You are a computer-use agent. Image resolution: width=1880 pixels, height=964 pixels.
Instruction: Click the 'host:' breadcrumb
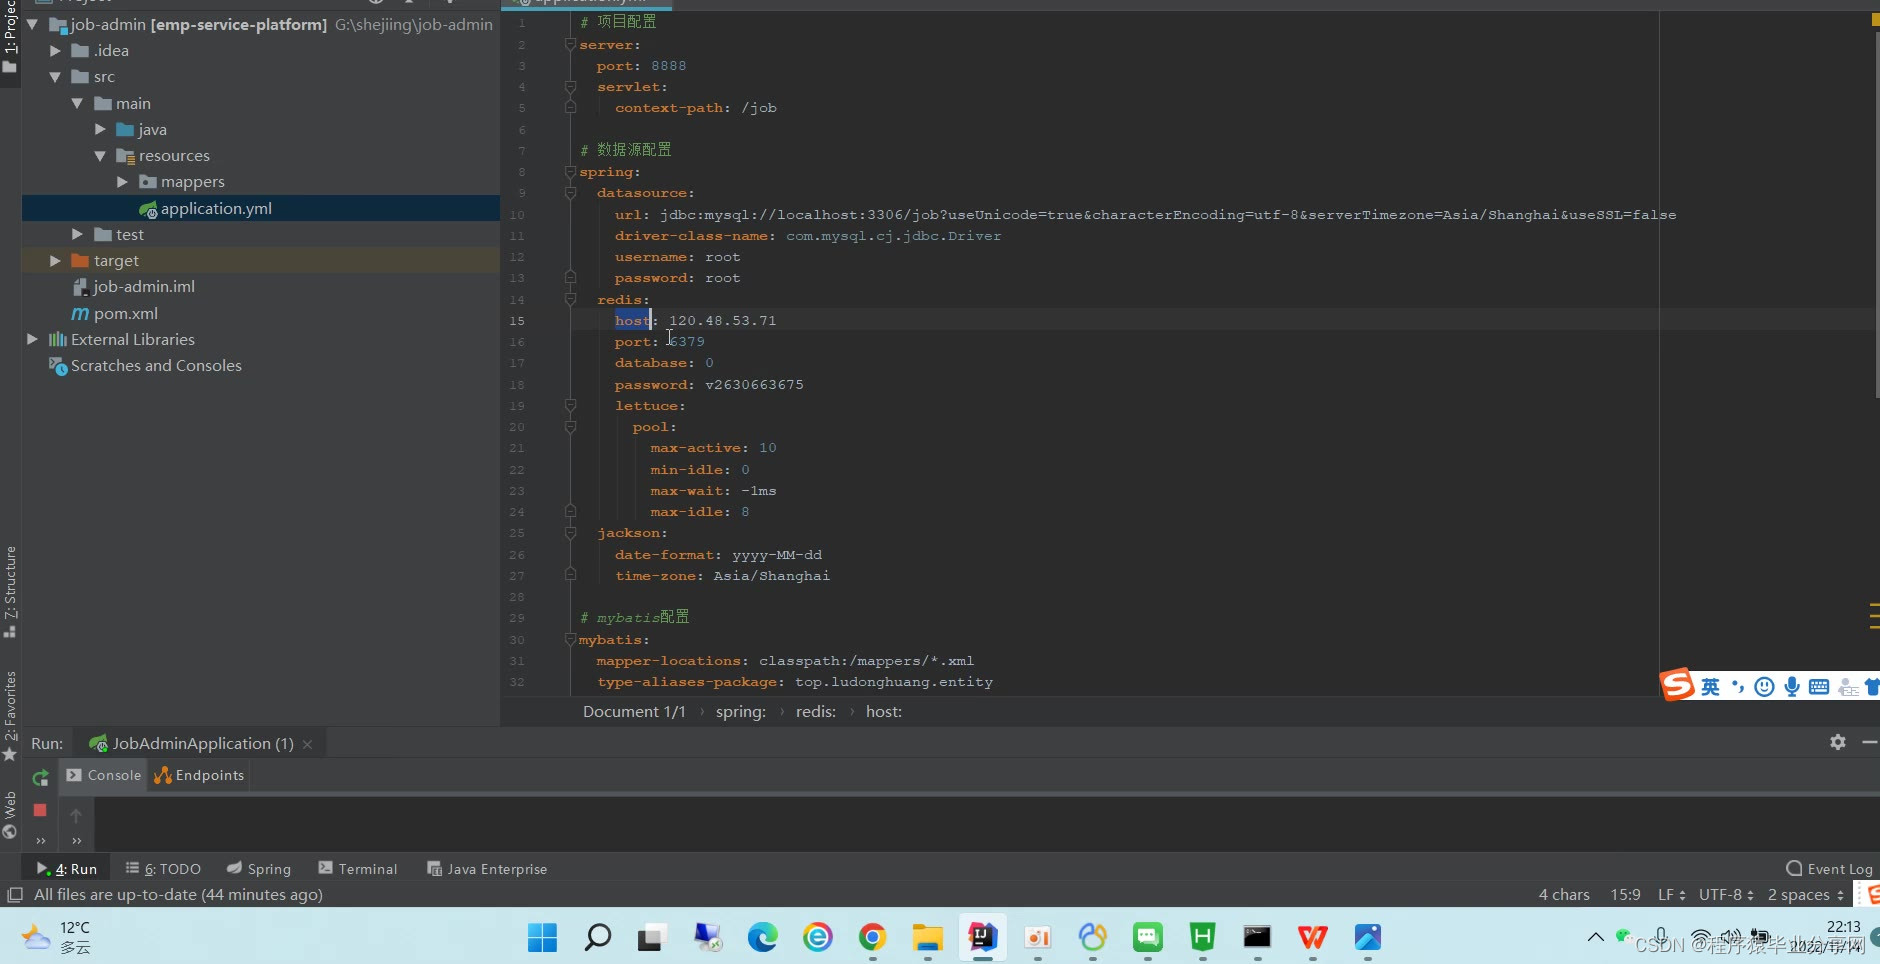pos(884,712)
